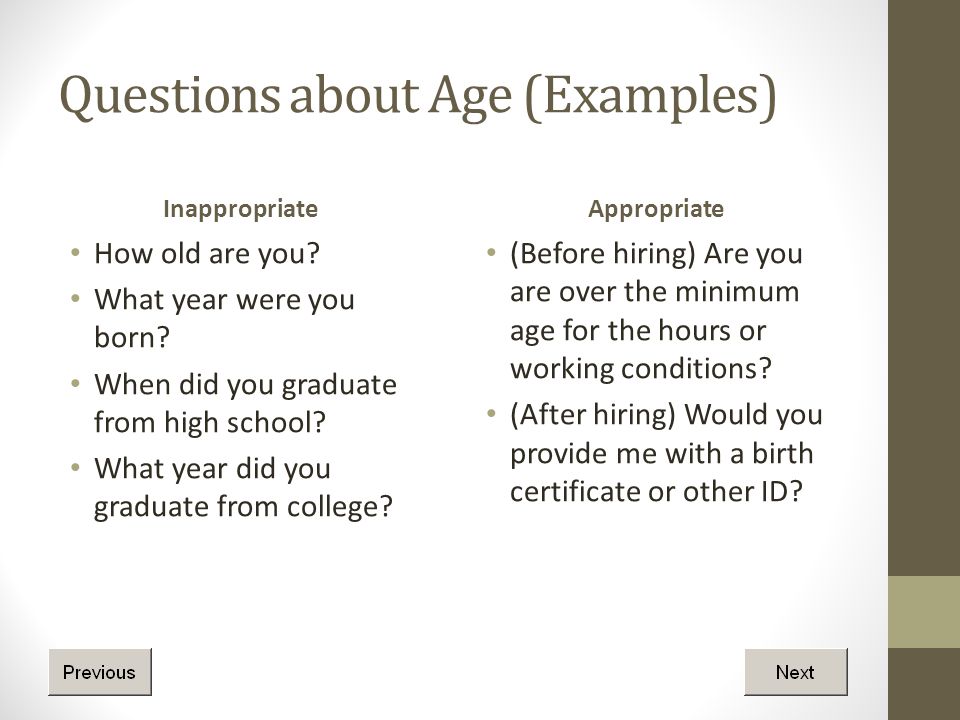Click the college graduation question text

point(243,487)
